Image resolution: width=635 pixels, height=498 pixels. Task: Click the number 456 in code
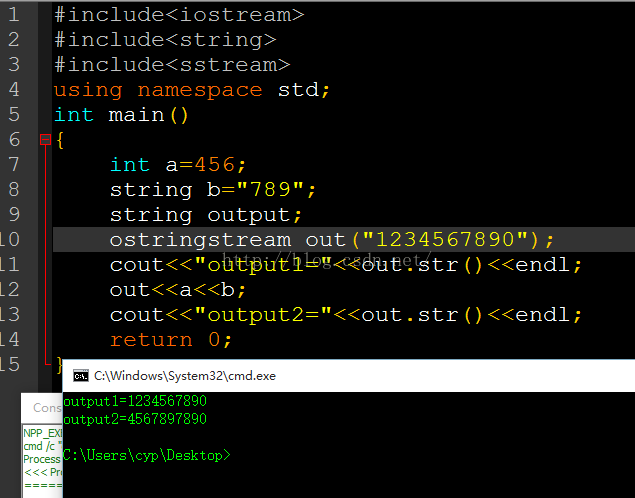(215, 165)
